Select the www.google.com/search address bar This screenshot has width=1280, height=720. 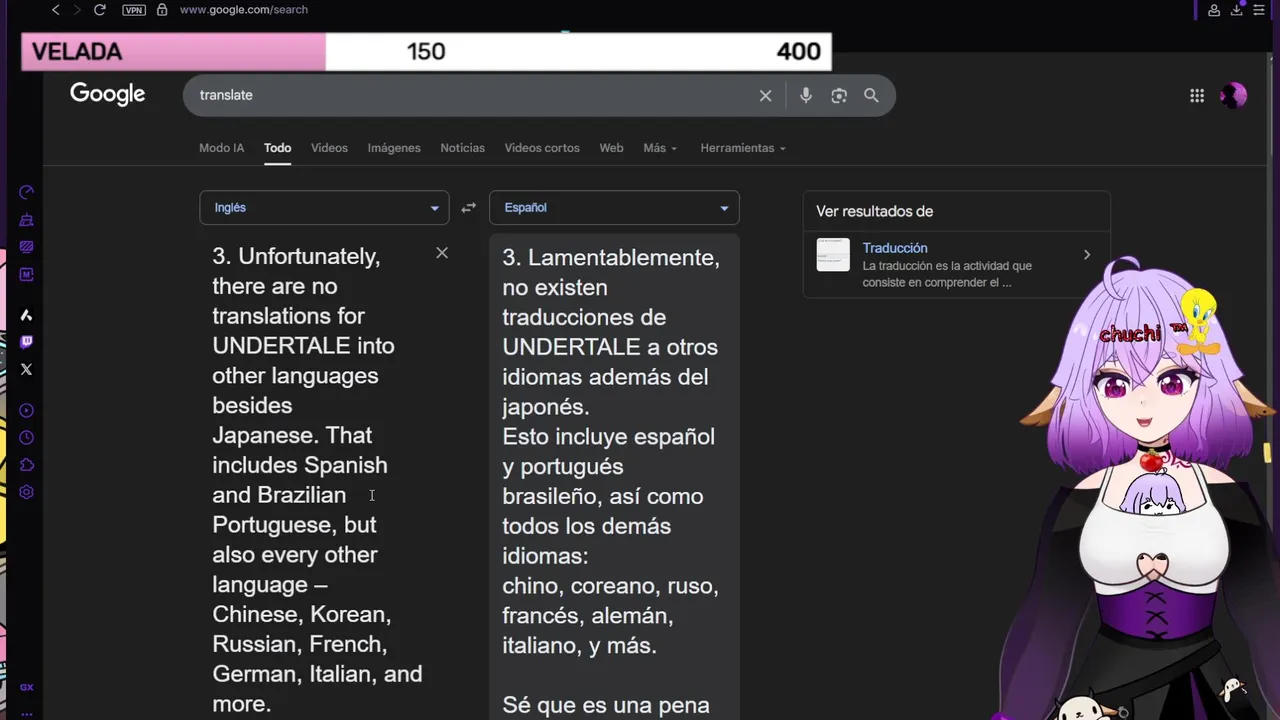tap(244, 10)
